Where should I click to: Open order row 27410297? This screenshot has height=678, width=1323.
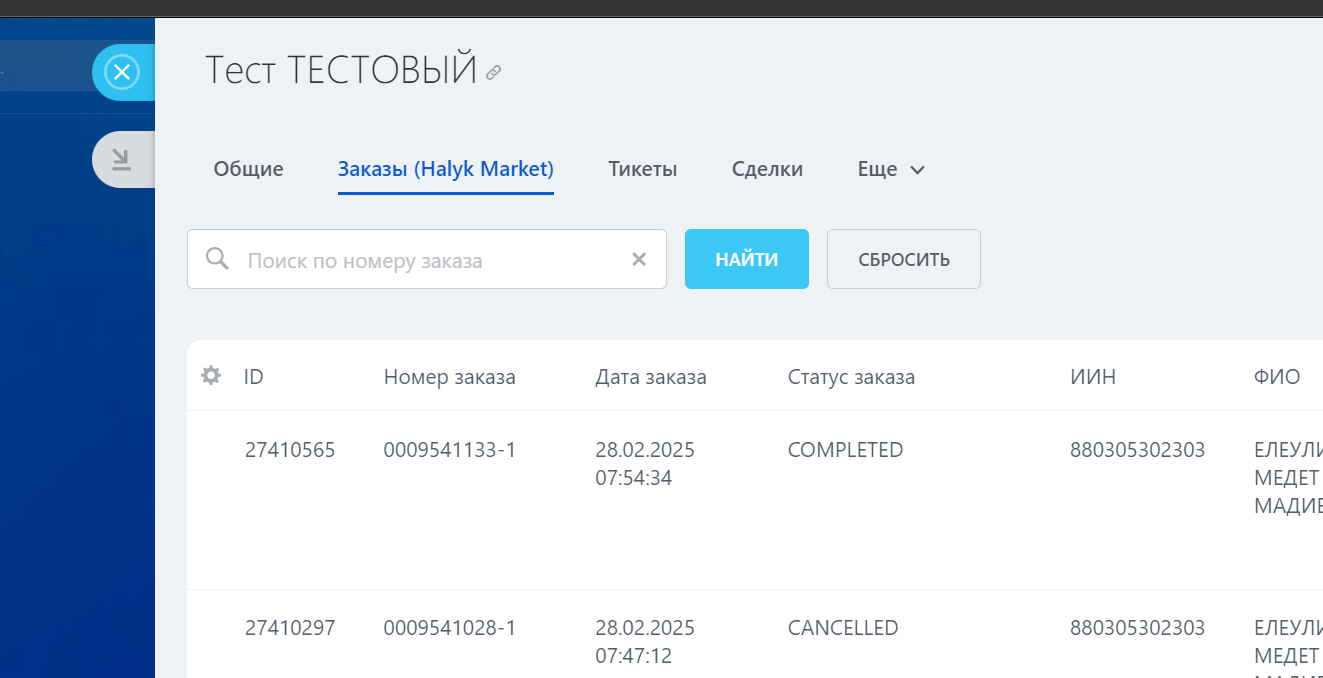(290, 627)
